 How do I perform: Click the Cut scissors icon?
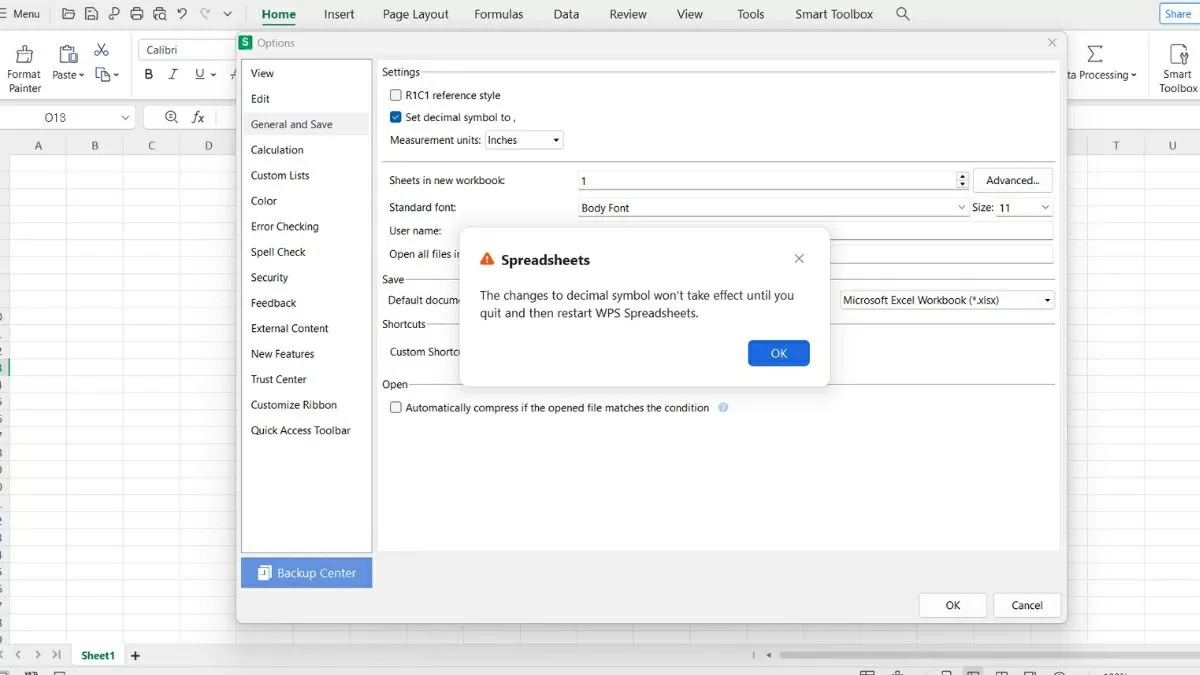point(101,50)
